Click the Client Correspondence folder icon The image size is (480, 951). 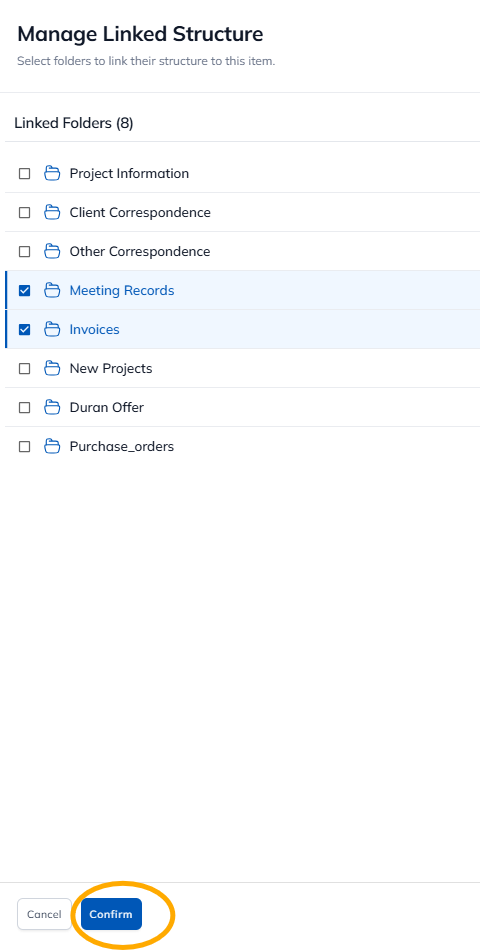tap(52, 212)
